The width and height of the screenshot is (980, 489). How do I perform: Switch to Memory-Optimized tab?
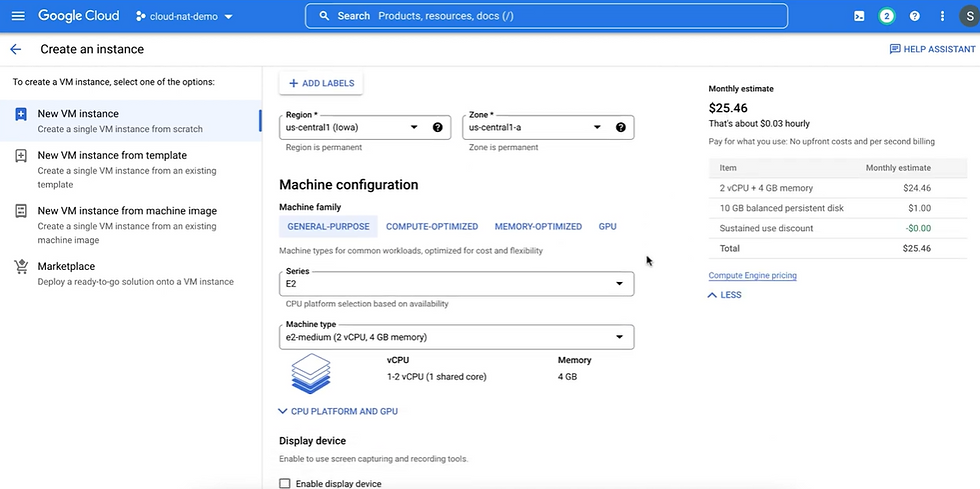coord(538,226)
